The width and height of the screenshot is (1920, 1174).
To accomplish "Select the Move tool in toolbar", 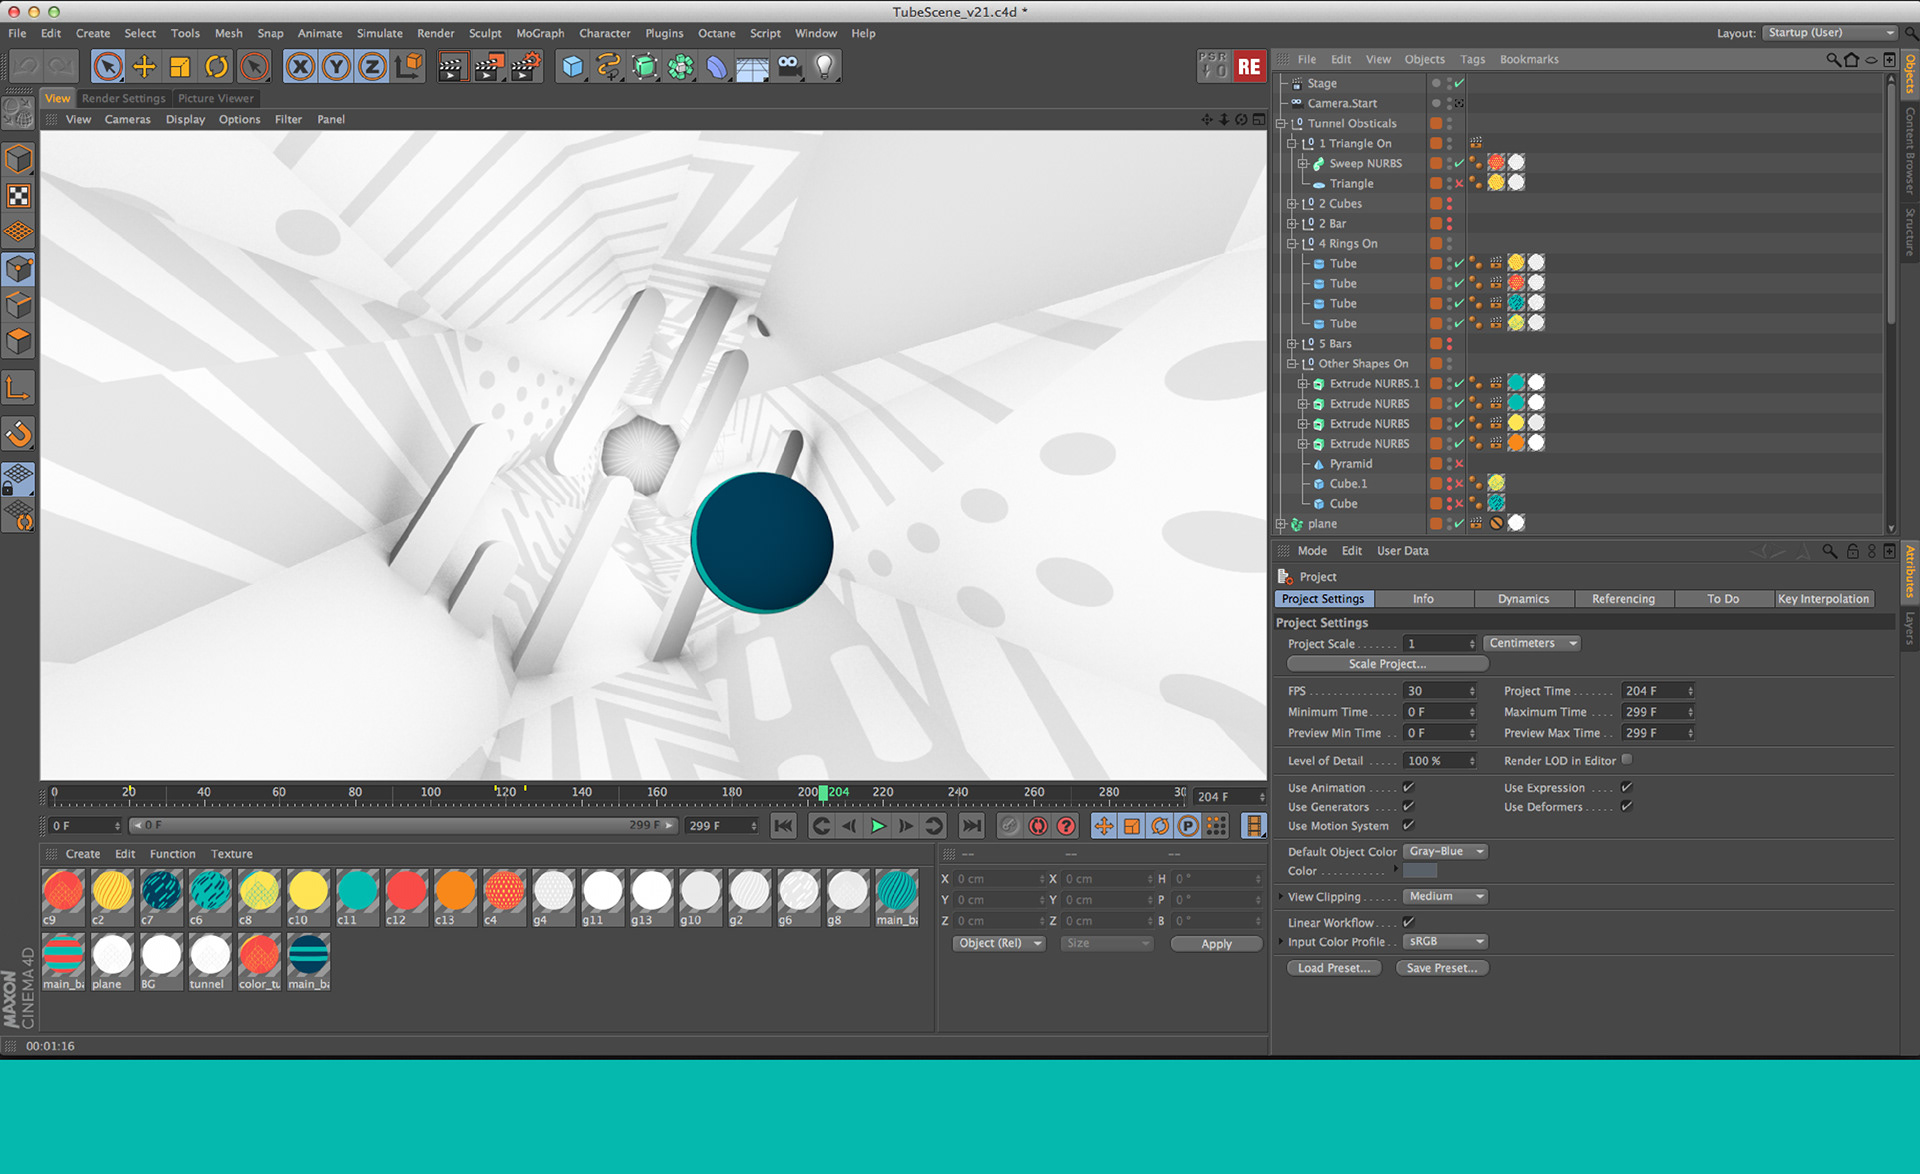I will coord(144,67).
